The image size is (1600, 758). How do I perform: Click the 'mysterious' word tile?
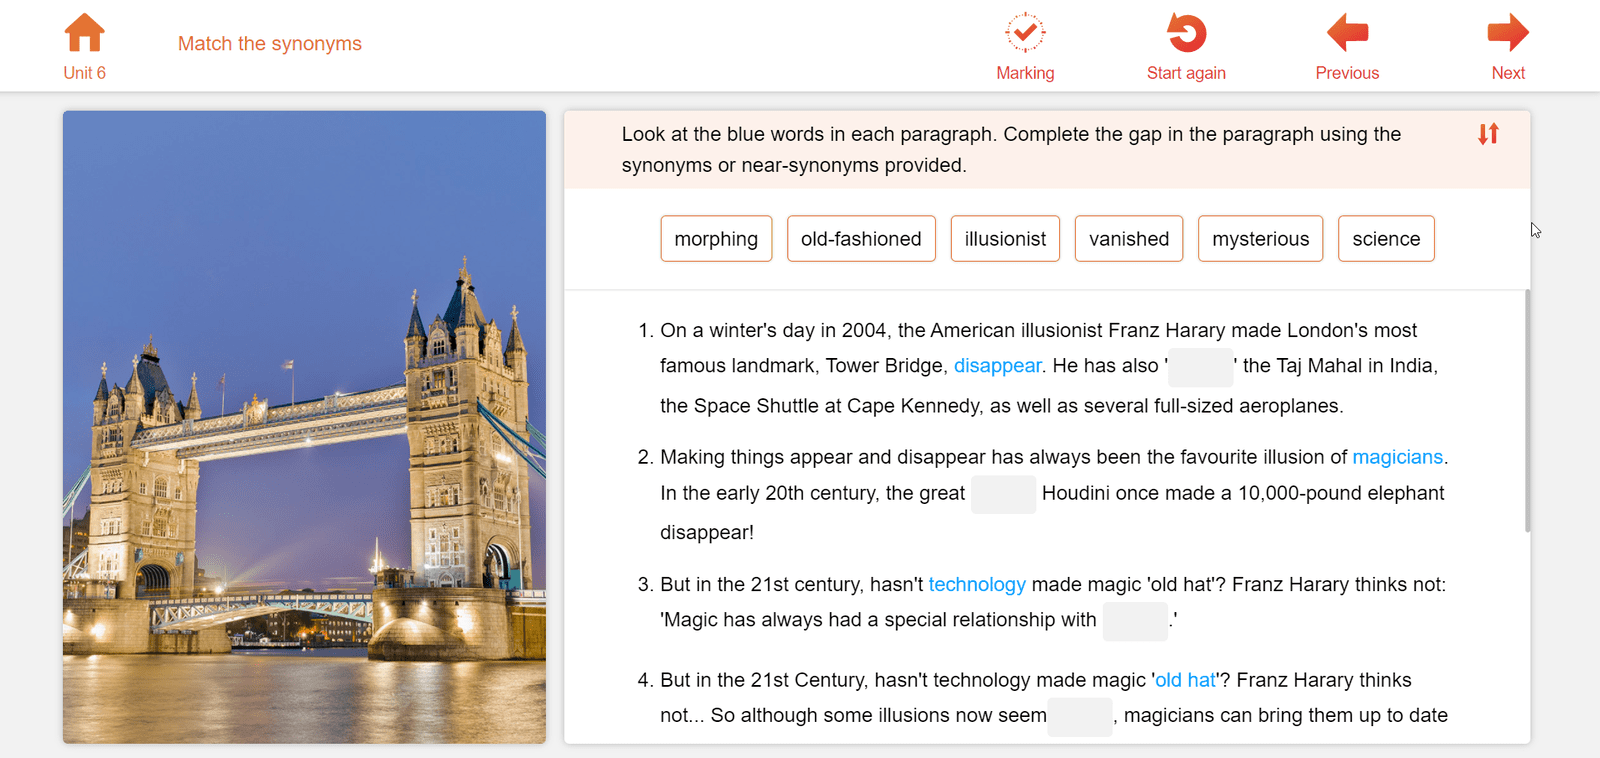tap(1260, 239)
